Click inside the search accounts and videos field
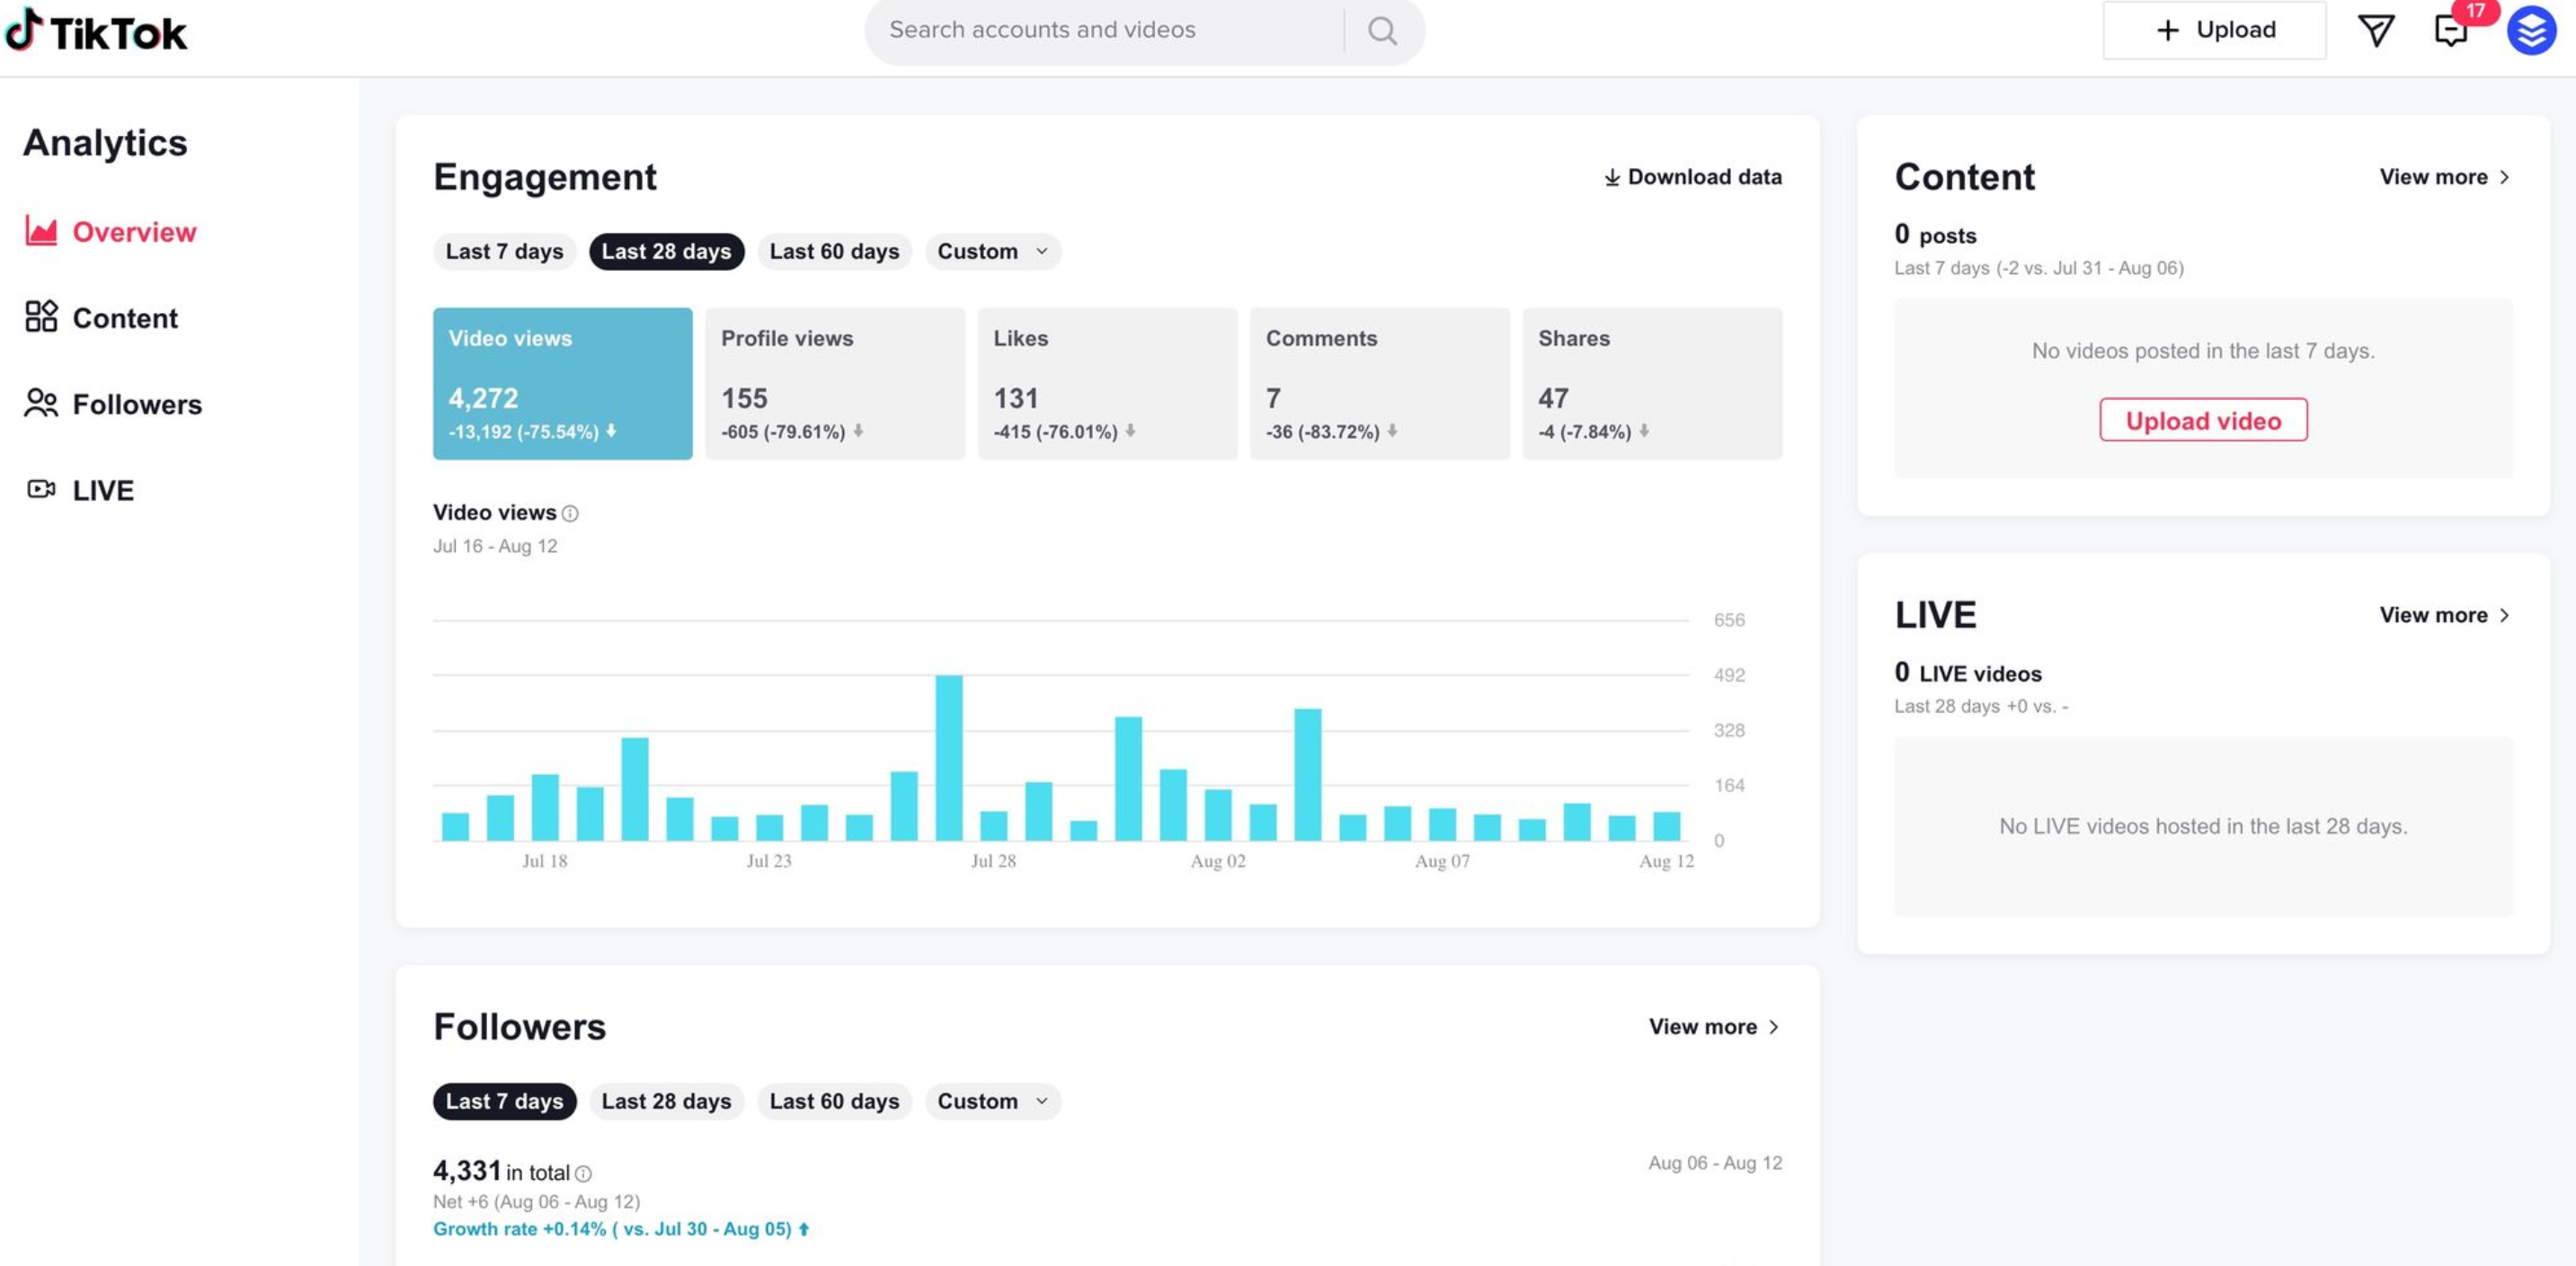Screen dimensions: 2576x1266 pyautogui.click(x=1100, y=30)
